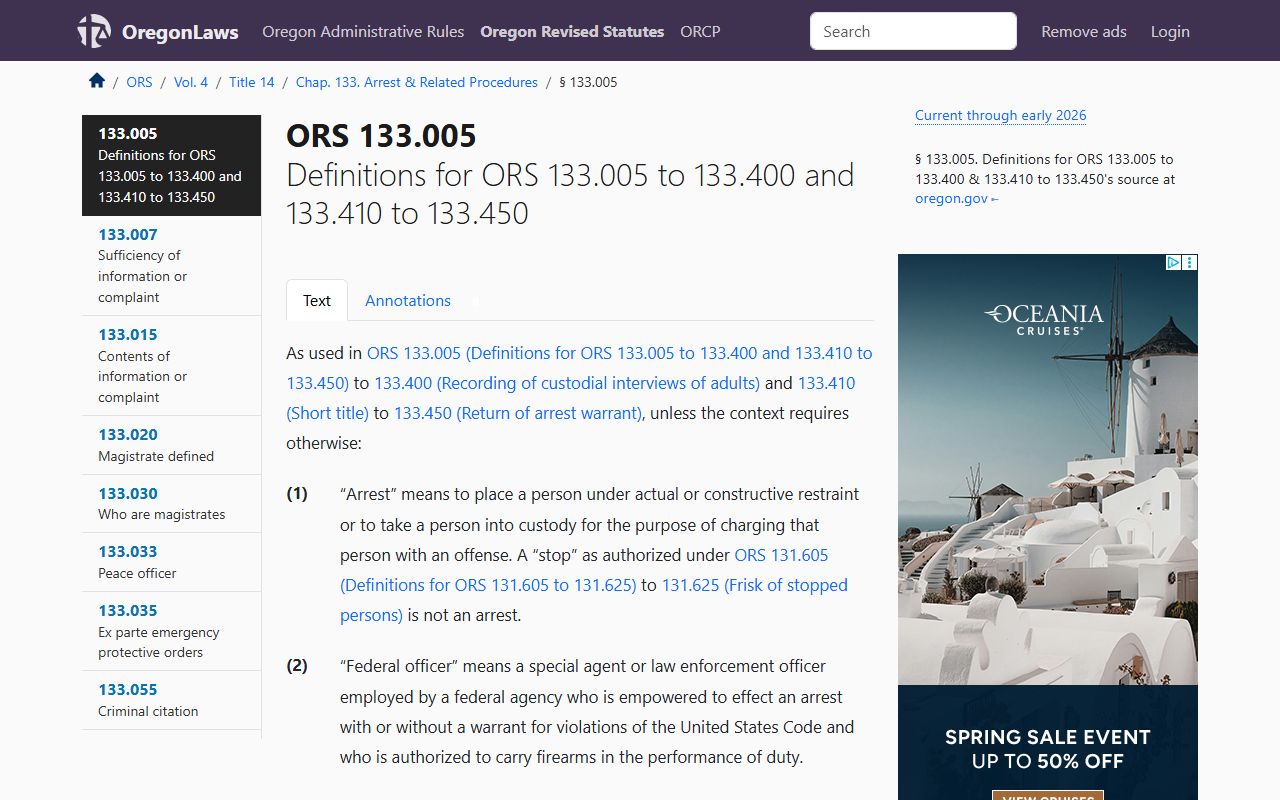
Task: Go to the home icon in breadcrumb
Action: click(97, 81)
